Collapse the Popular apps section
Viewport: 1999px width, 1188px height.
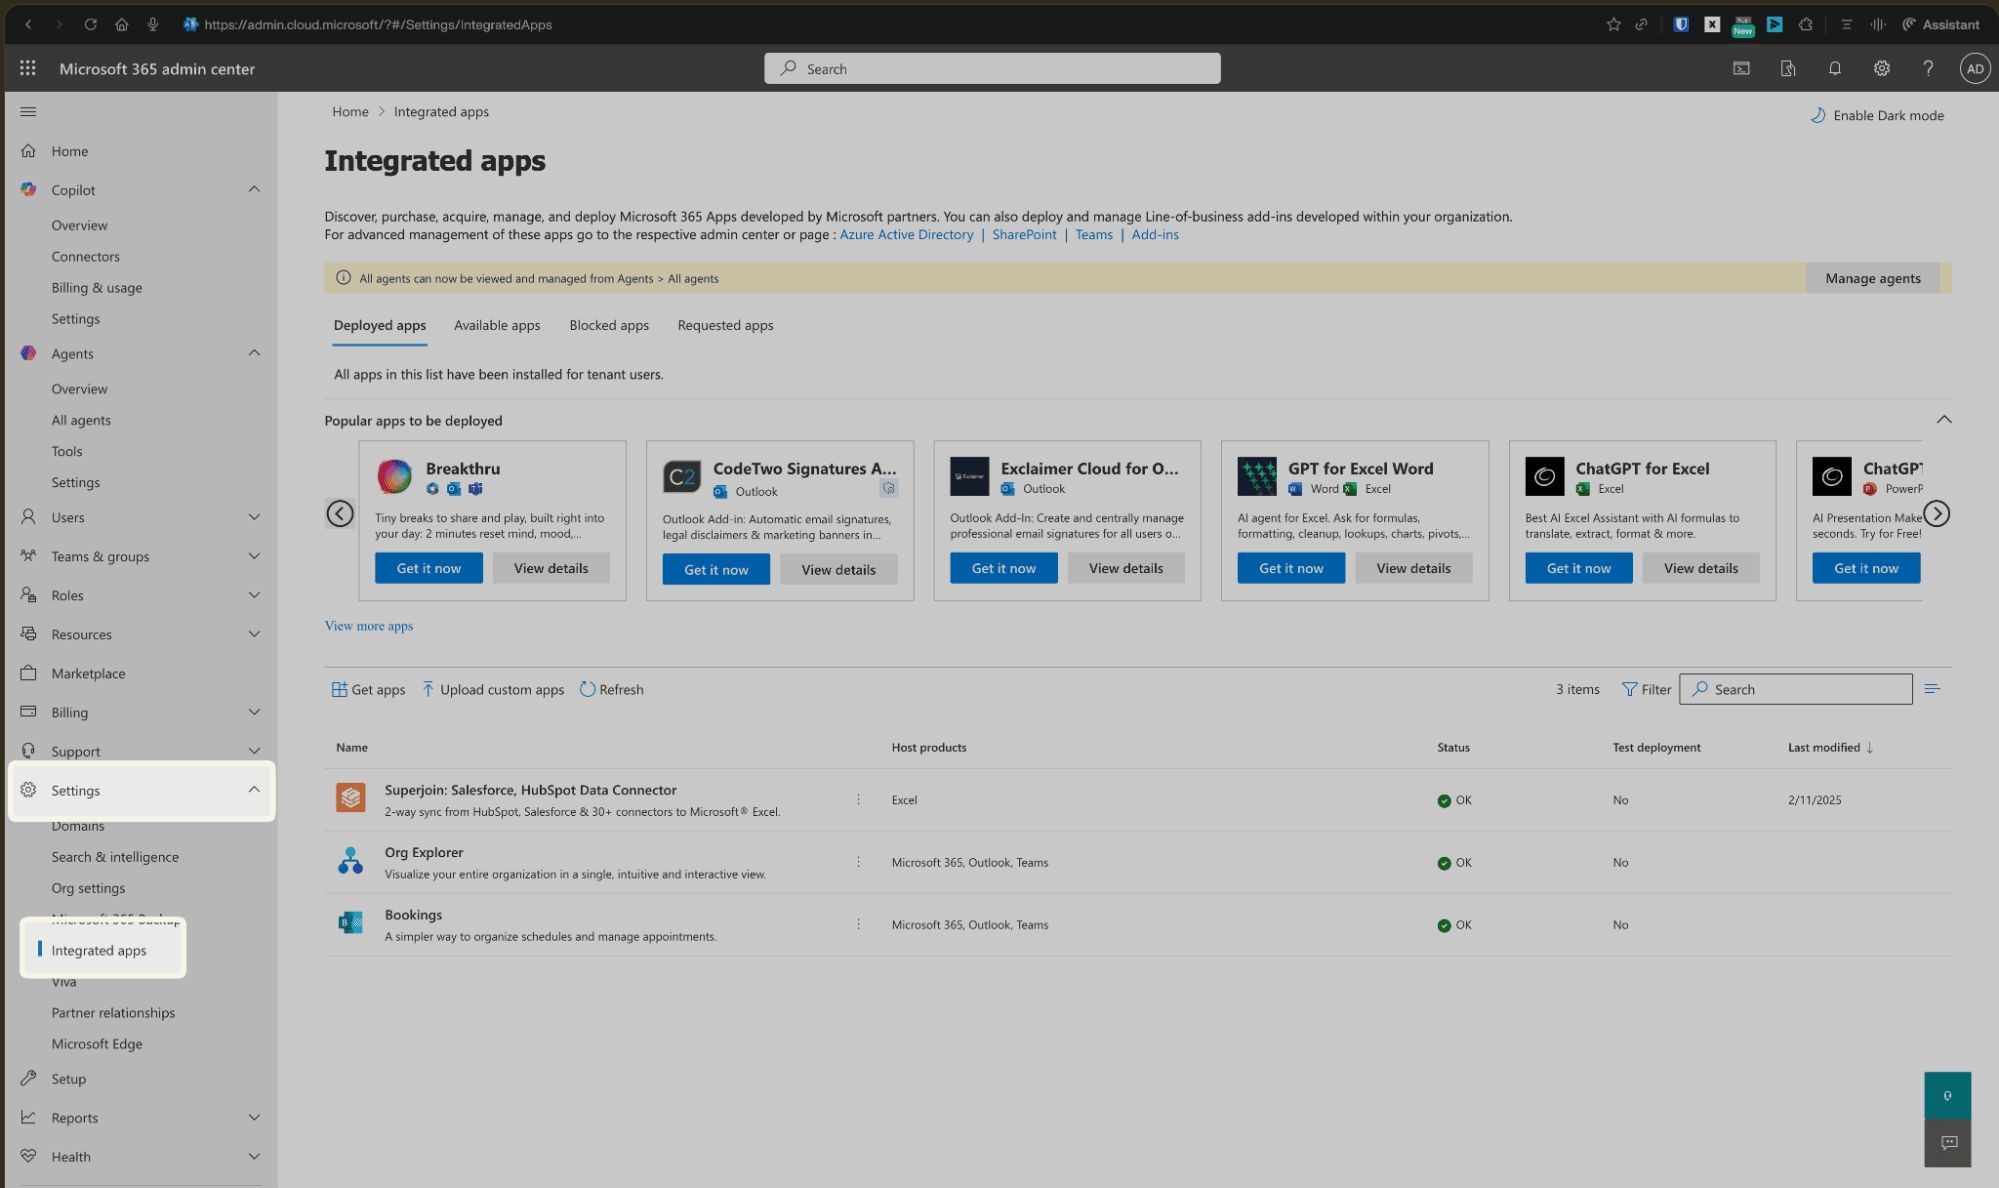[1943, 419]
